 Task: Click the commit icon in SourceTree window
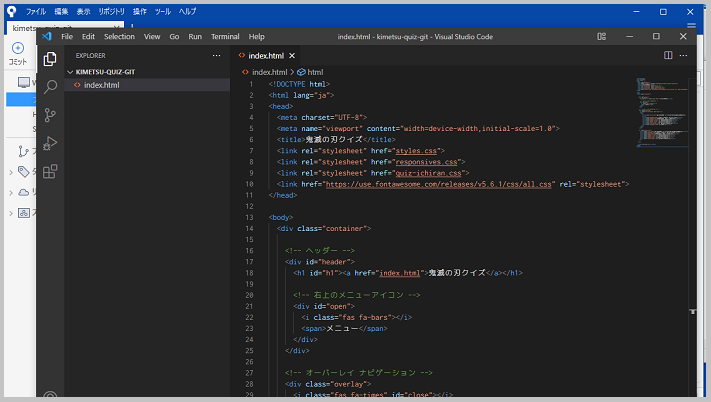click(x=18, y=48)
